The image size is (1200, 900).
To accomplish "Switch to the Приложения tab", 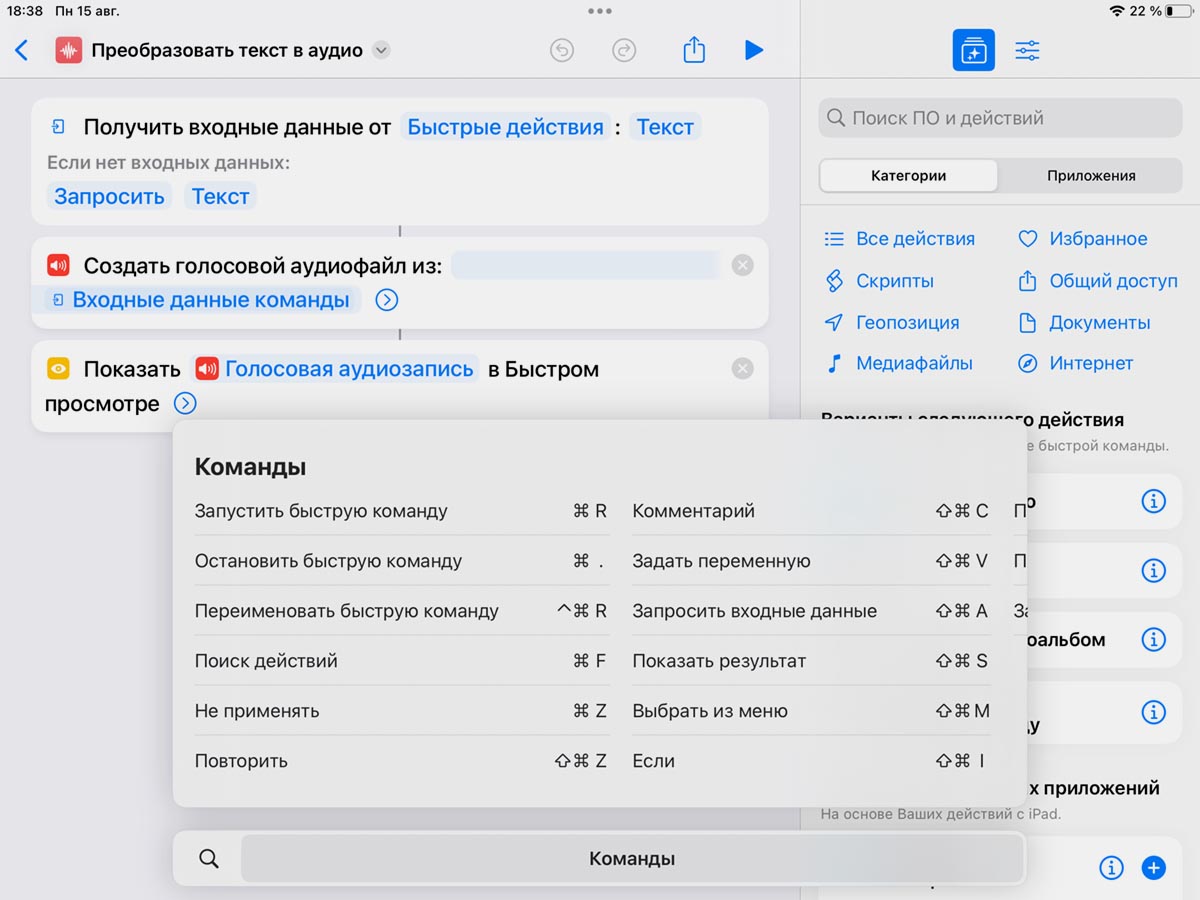I will pos(1091,175).
